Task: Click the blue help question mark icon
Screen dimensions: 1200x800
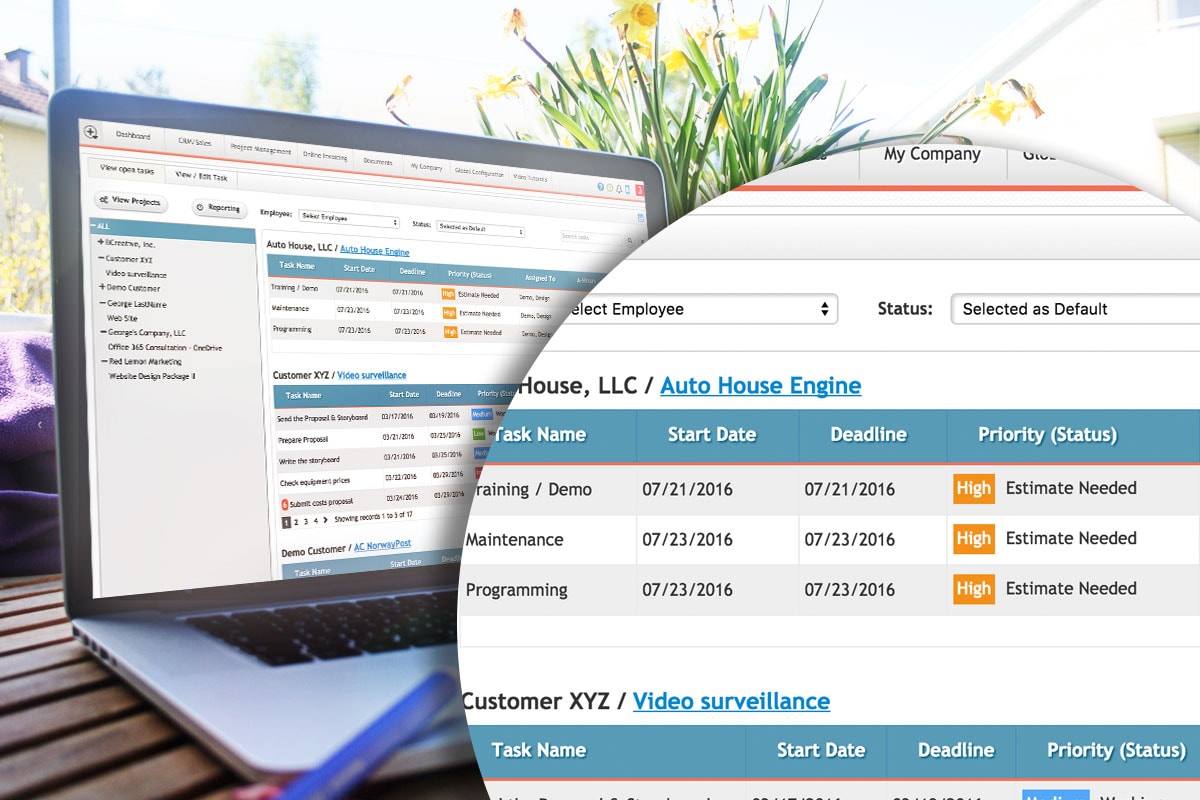Action: 600,187
